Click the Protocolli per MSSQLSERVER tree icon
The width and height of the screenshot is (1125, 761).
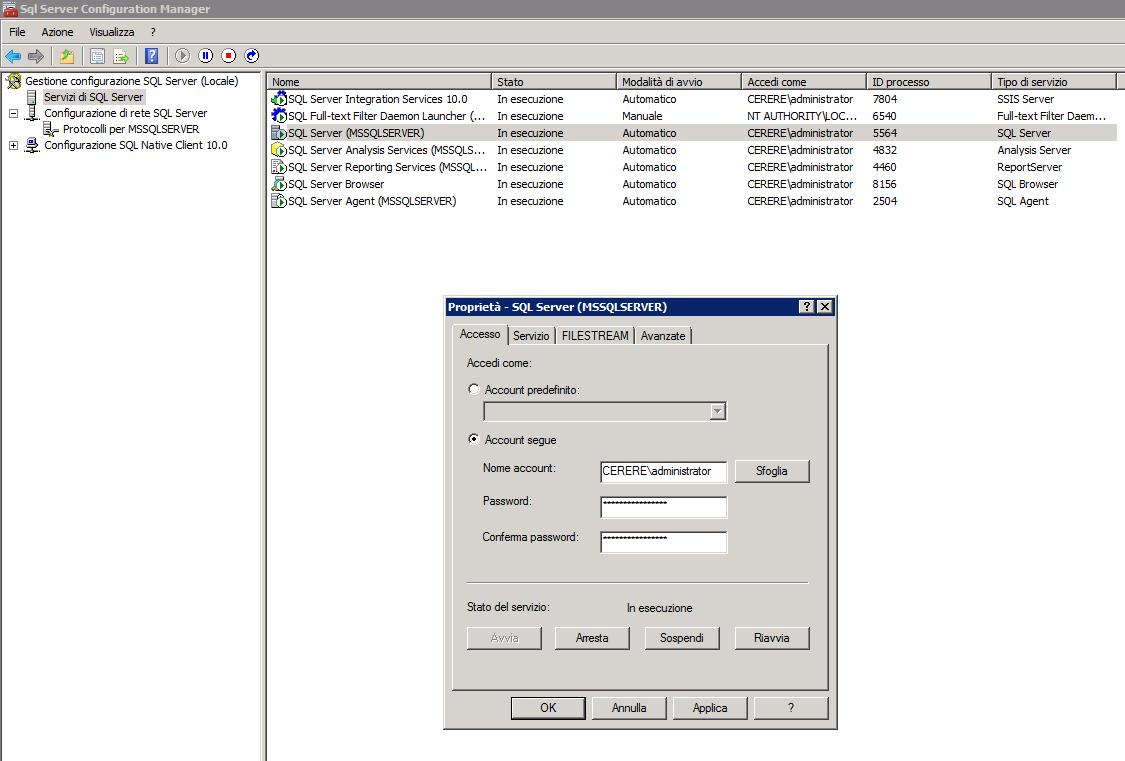tap(50, 129)
